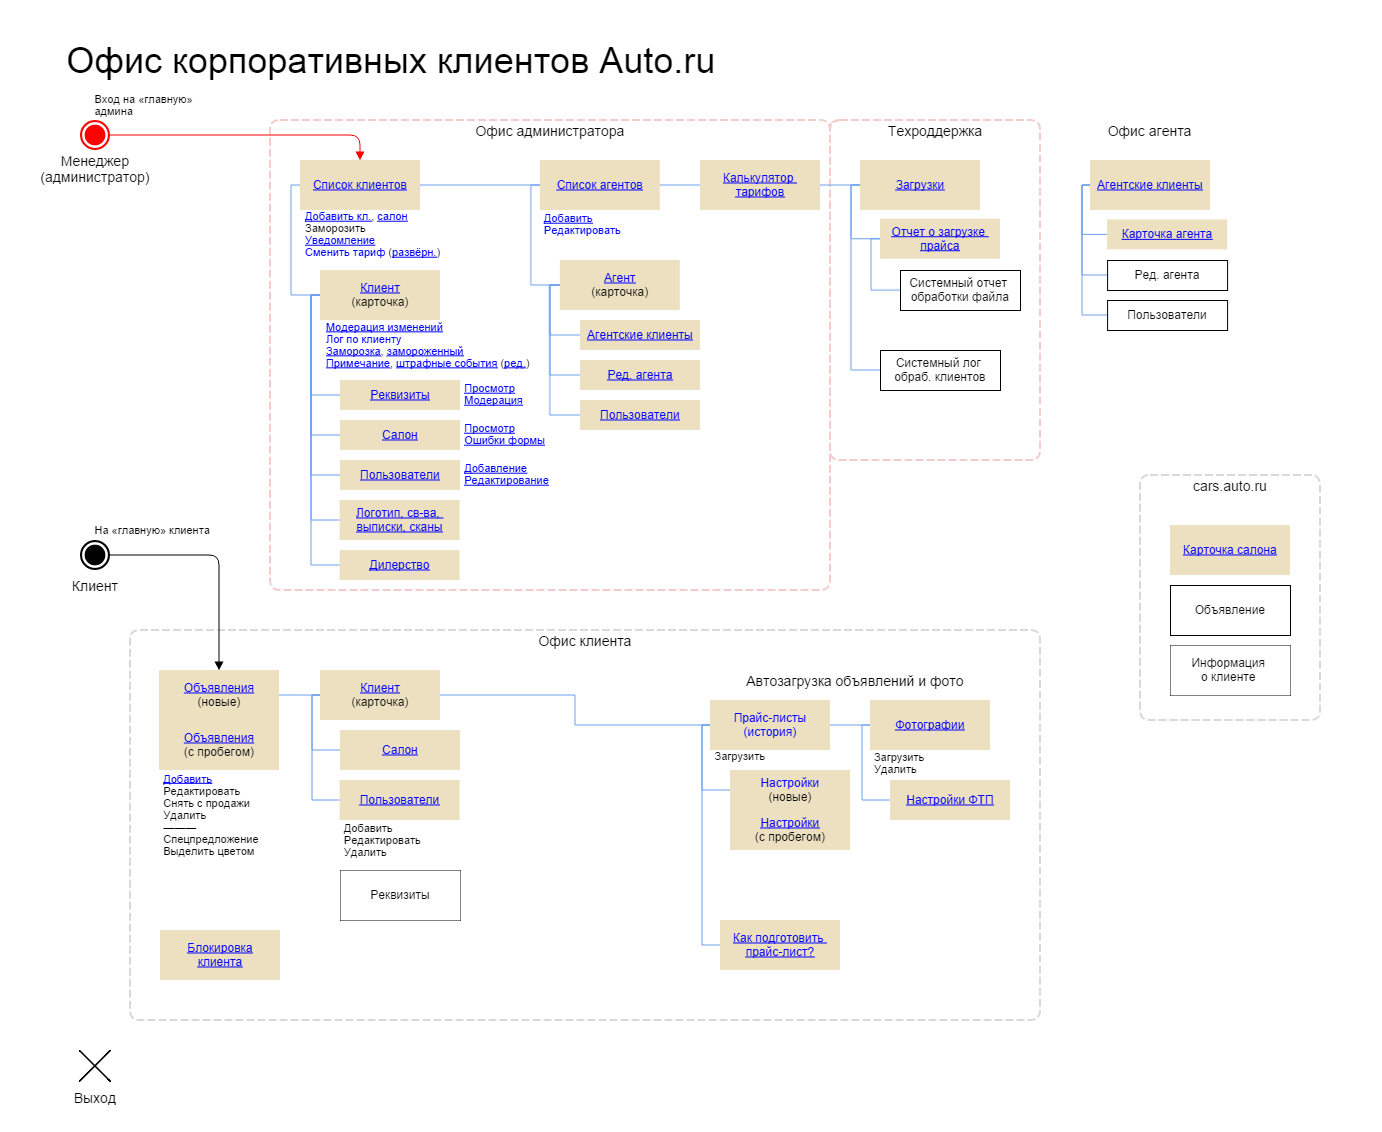Open Объявления (новые) link
The height and width of the screenshot is (1132, 1382).
pyautogui.click(x=219, y=688)
